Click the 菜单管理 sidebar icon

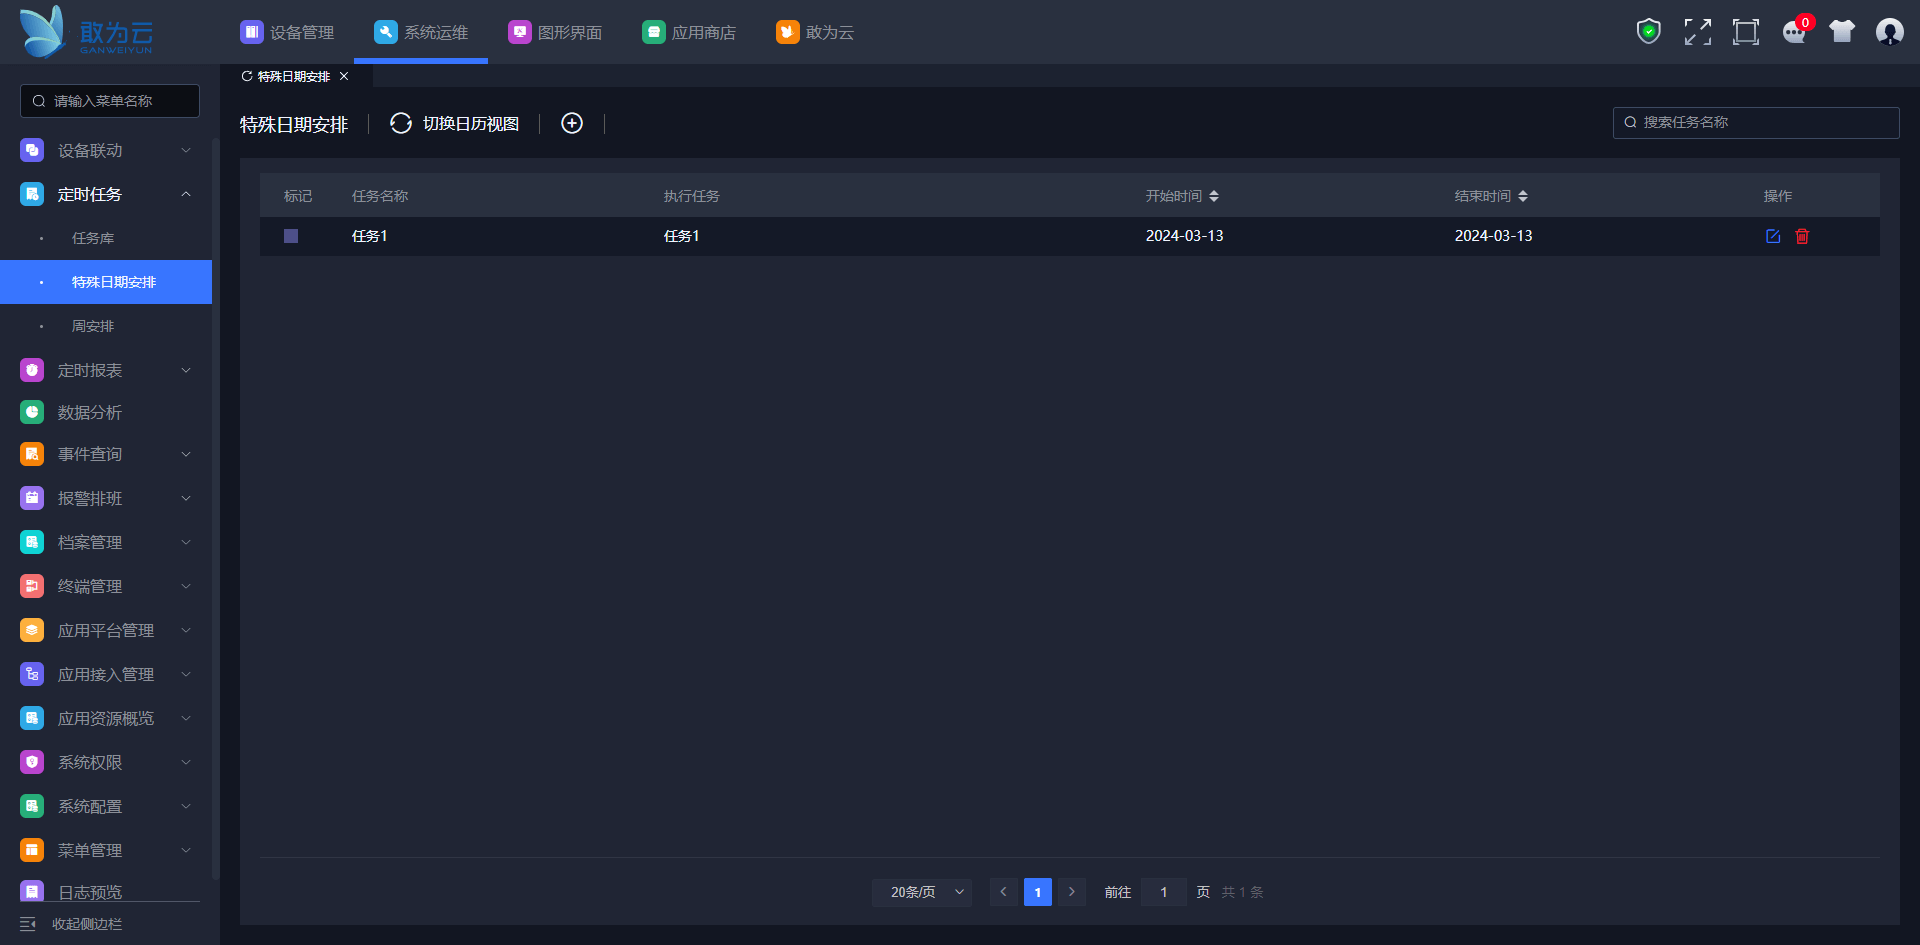point(32,850)
